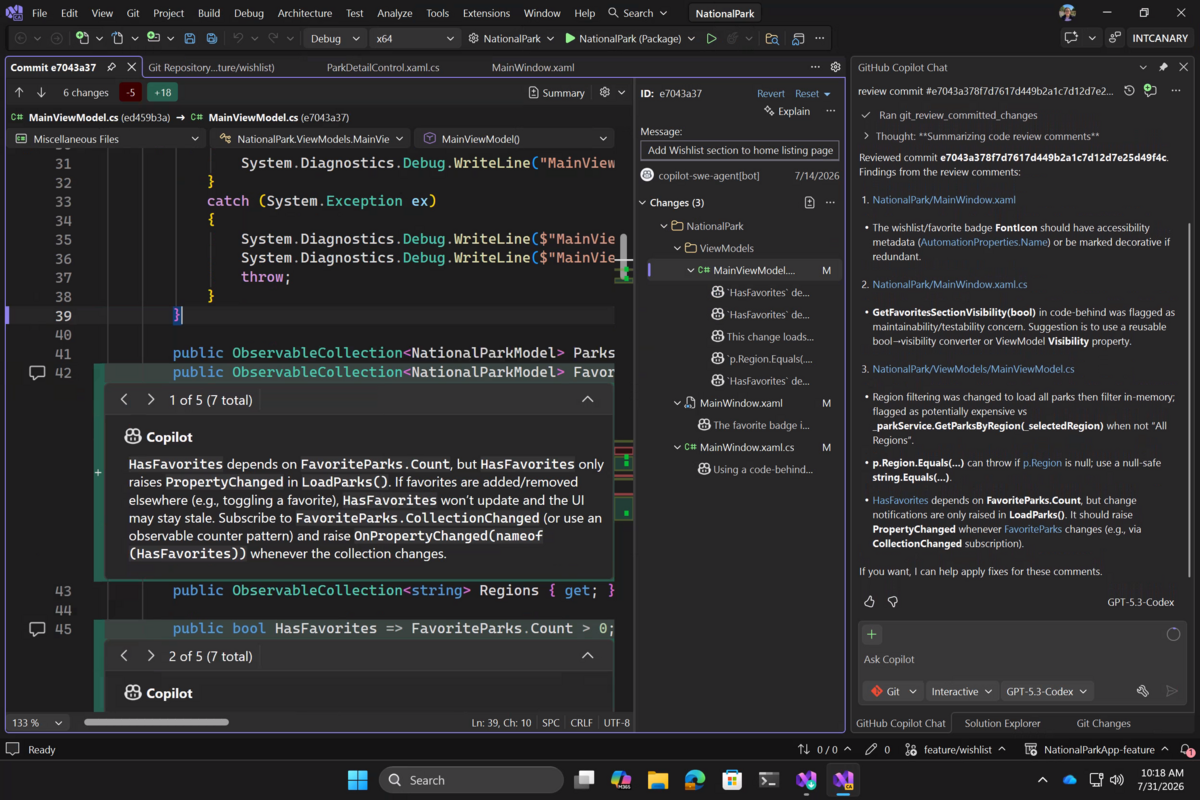Collapse the Changes (3) section
The image size is (1200, 800).
tap(643, 202)
